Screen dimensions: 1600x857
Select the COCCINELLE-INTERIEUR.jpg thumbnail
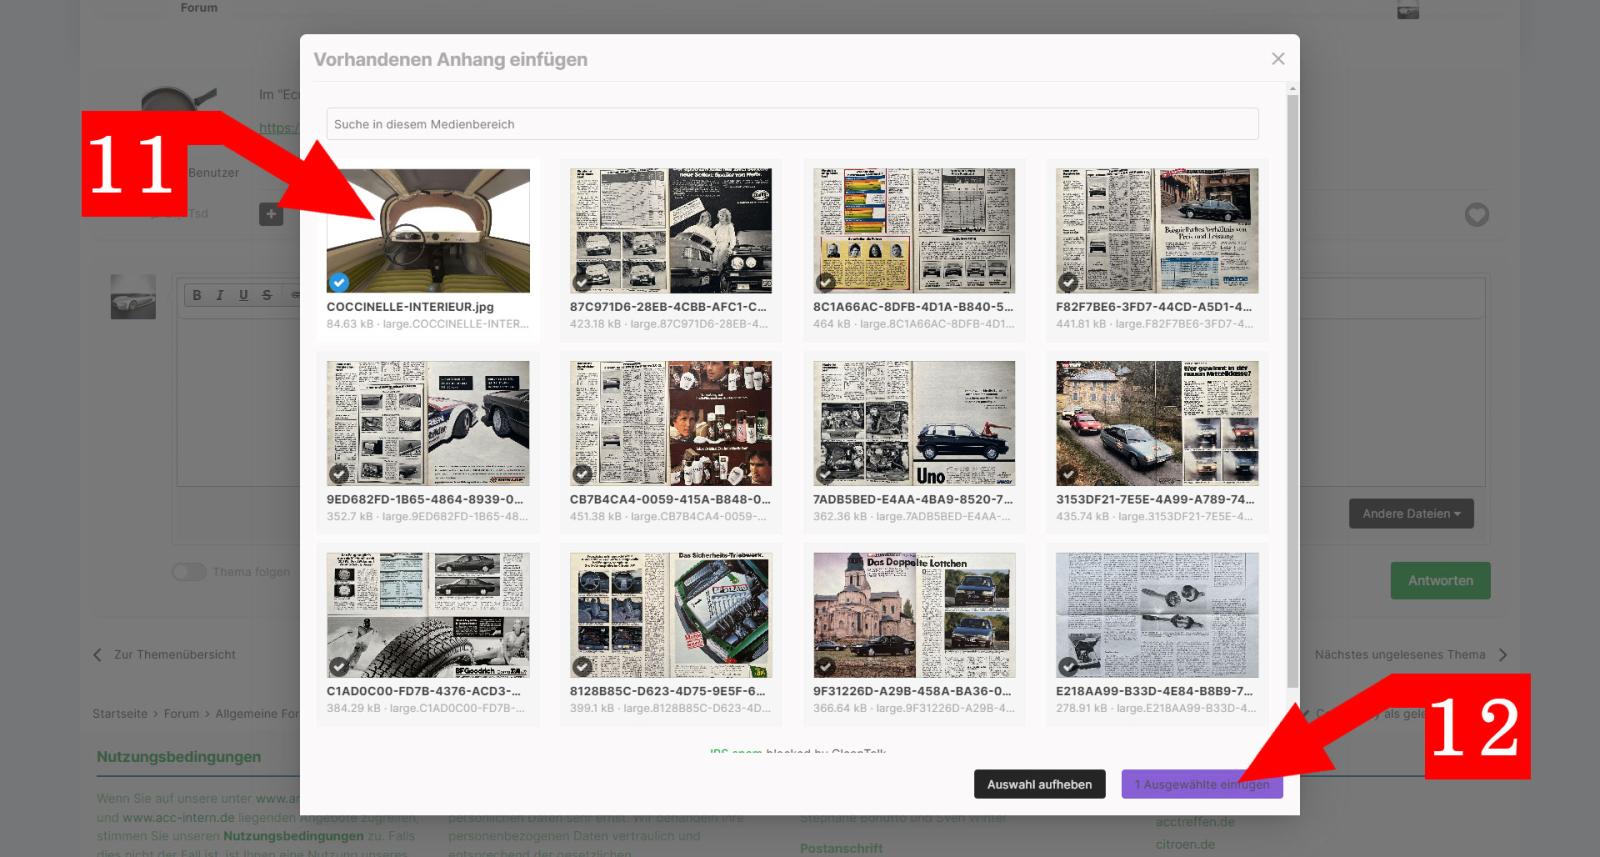(428, 231)
